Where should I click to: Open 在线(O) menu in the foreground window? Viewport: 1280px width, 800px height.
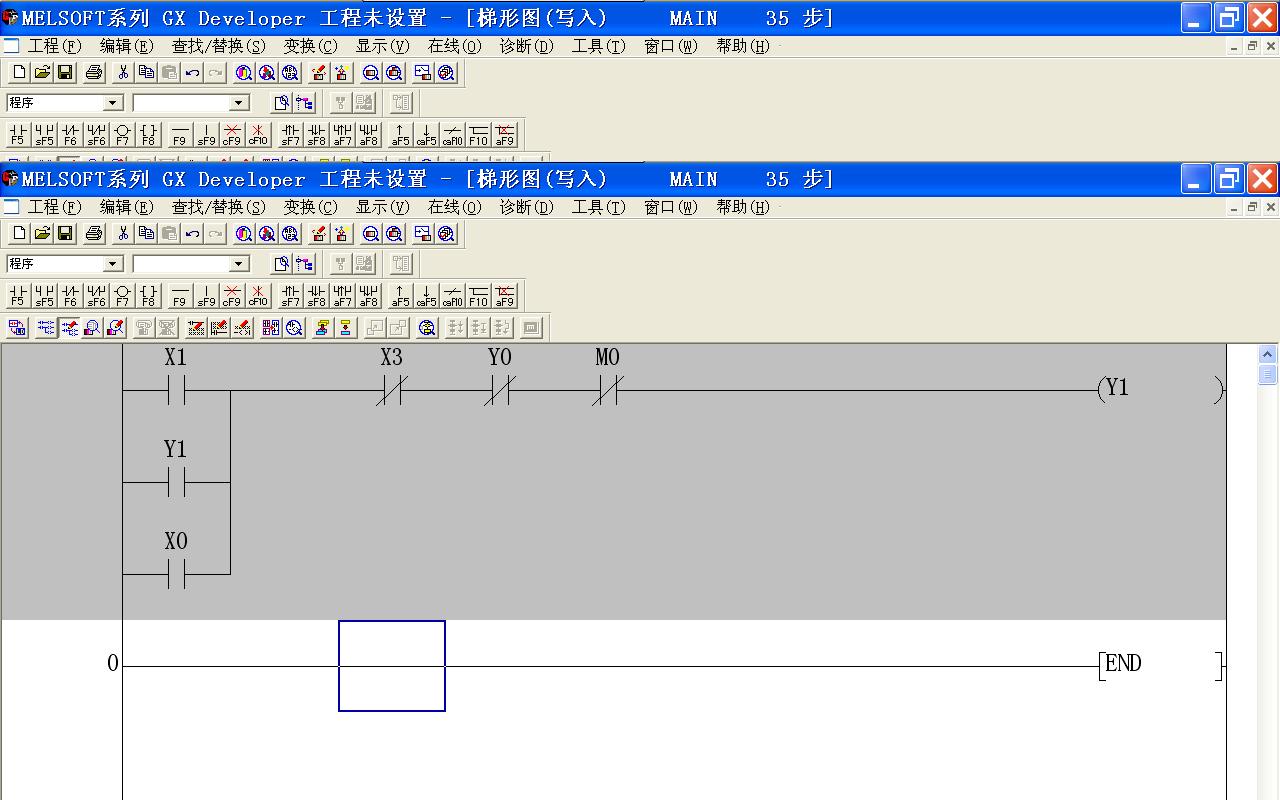coord(454,207)
